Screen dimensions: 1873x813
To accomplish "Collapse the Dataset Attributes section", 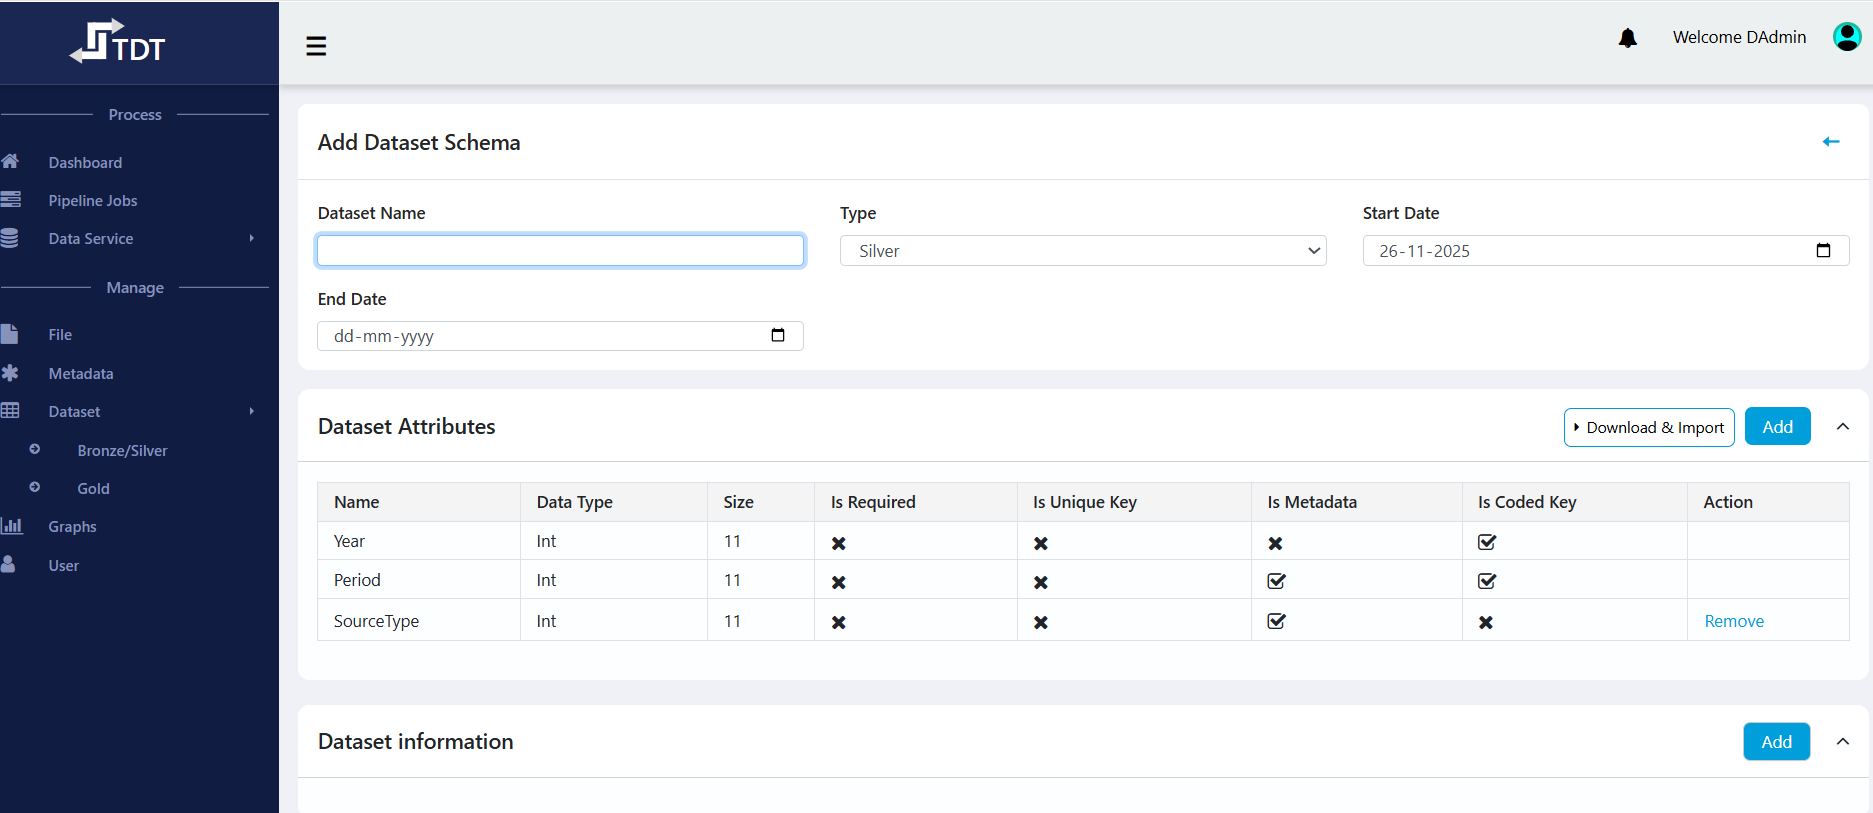I will click(x=1842, y=427).
